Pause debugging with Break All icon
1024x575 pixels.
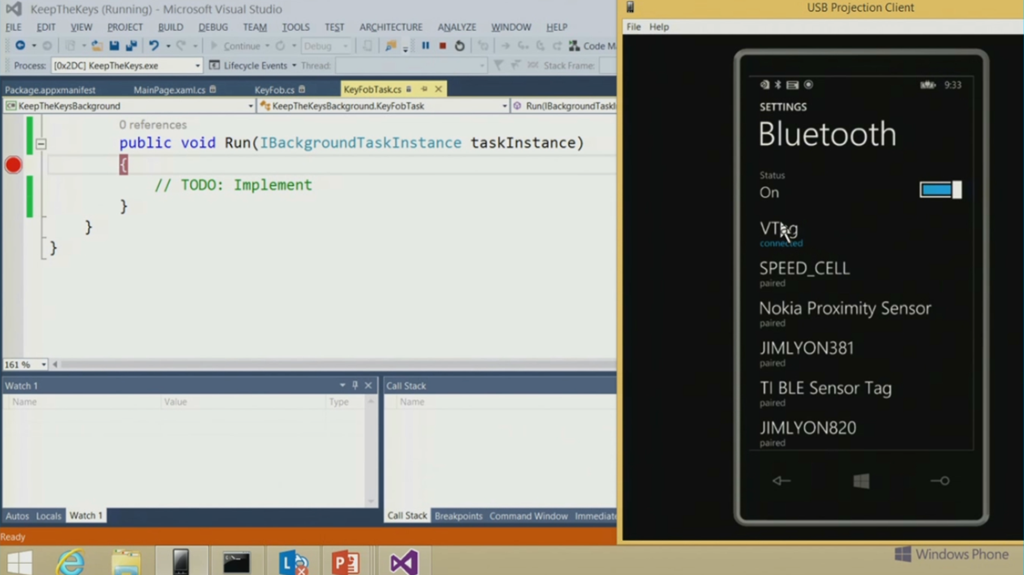[x=426, y=46]
